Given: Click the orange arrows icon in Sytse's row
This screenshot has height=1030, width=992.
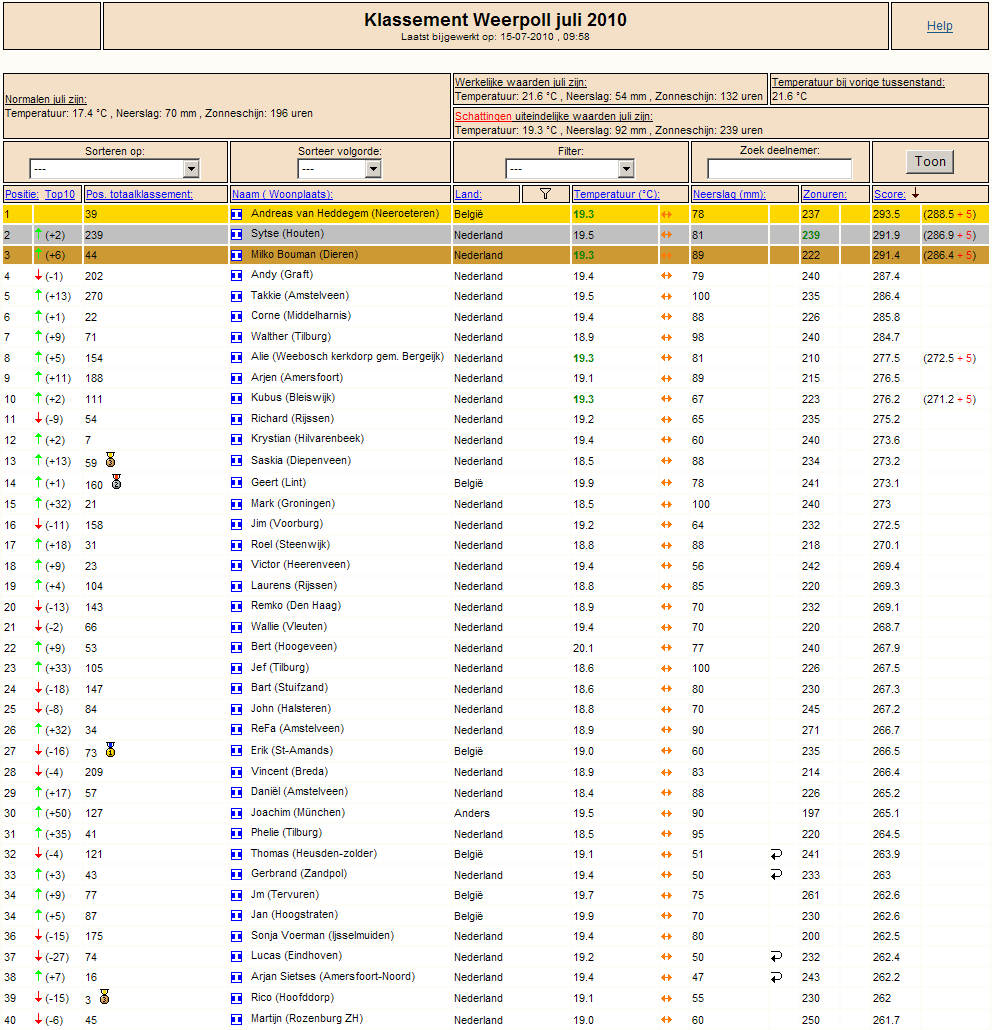Looking at the screenshot, I should pyautogui.click(x=667, y=235).
